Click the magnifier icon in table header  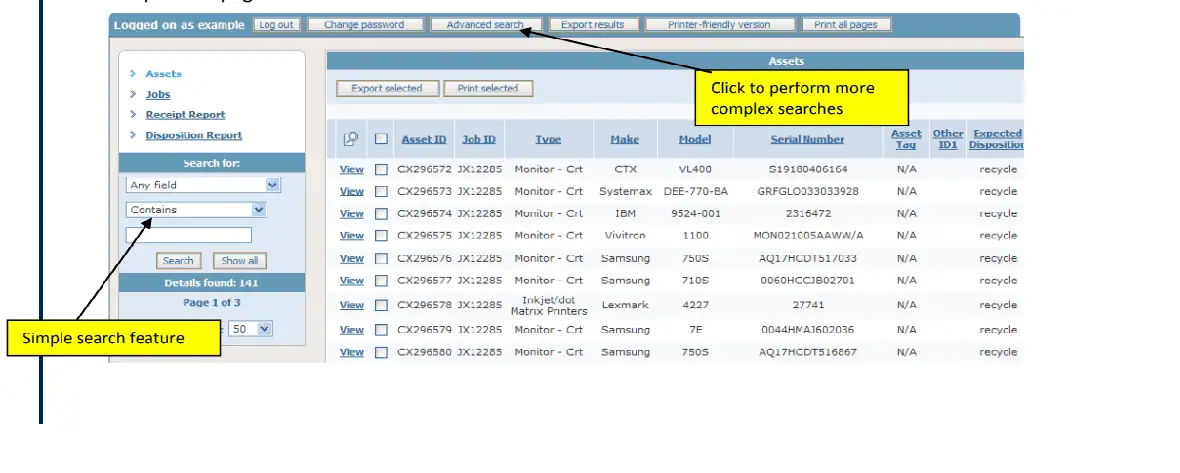[350, 139]
